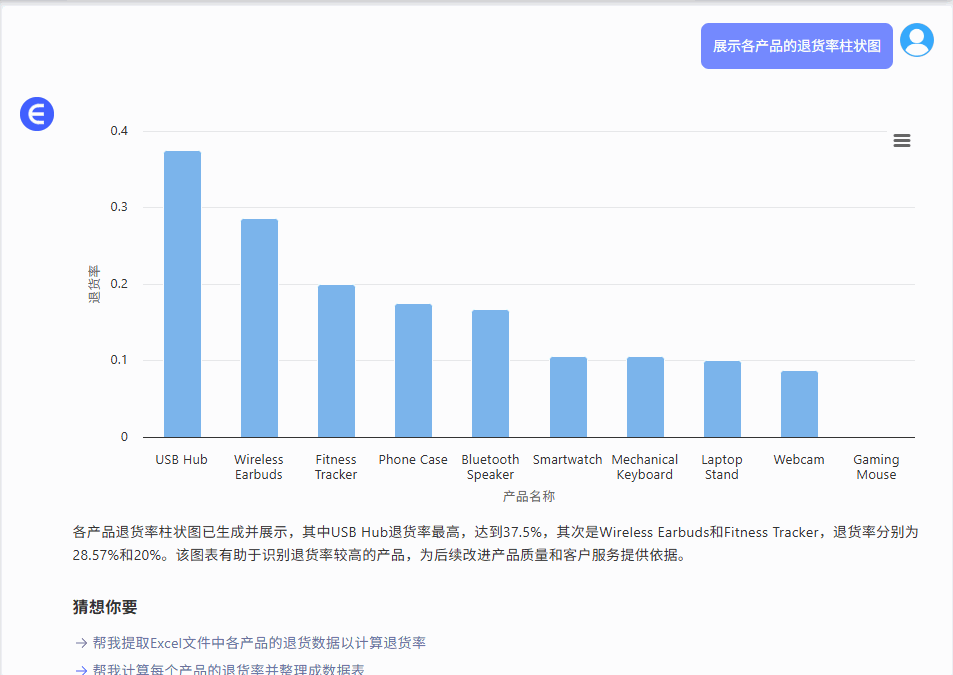Open the chart hamburger menu icon
Viewport: 953px width, 675px height.
click(901, 140)
